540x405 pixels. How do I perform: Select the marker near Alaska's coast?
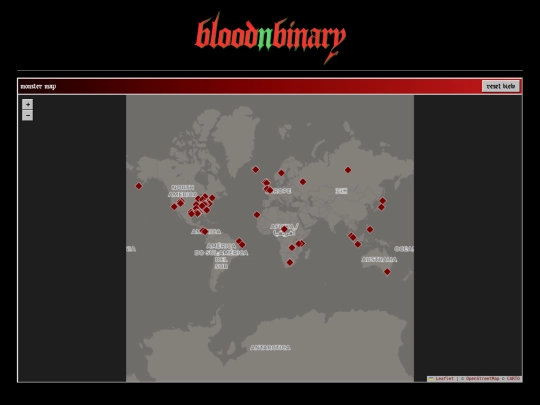139,186
